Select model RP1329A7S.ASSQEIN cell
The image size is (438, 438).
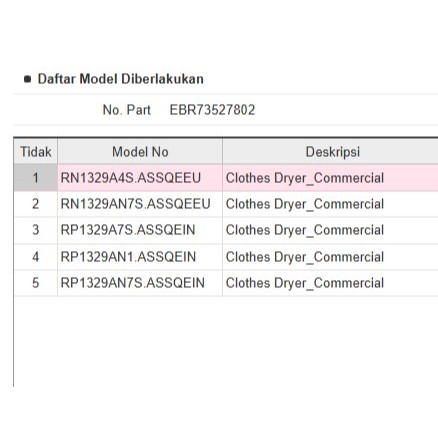[140, 230]
